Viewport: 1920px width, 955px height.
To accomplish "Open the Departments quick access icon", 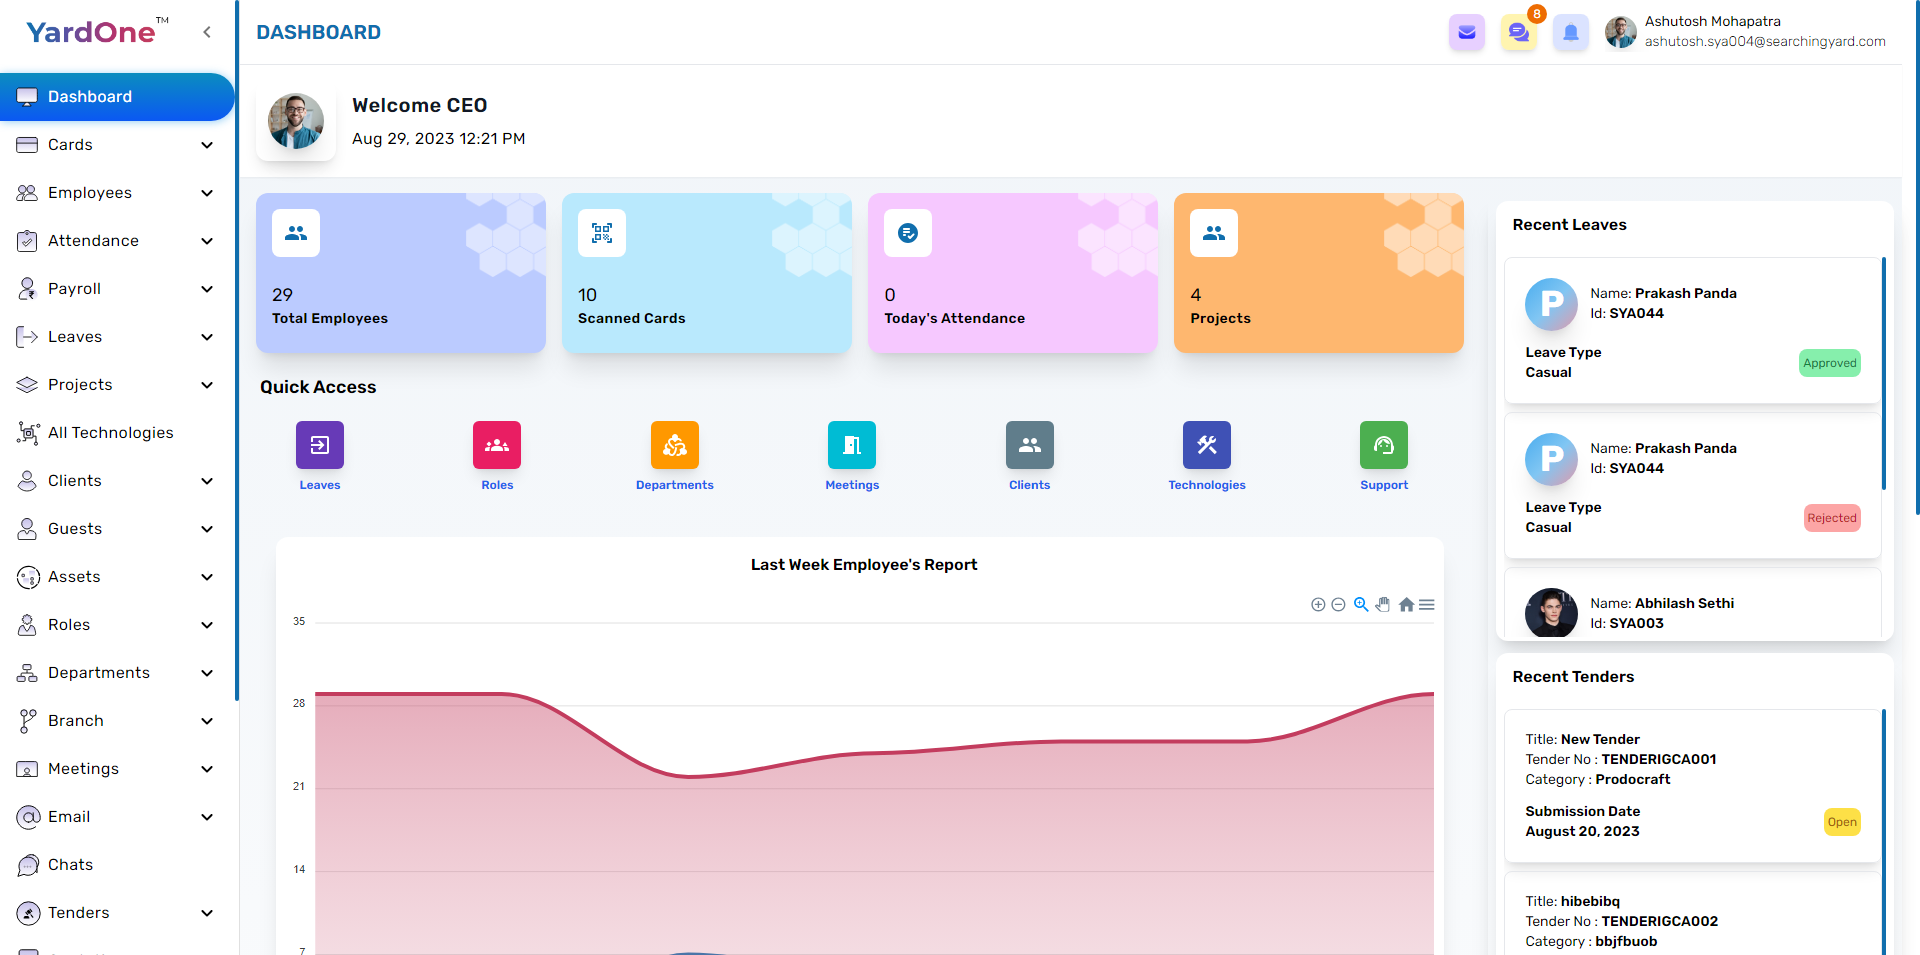I will click(674, 446).
